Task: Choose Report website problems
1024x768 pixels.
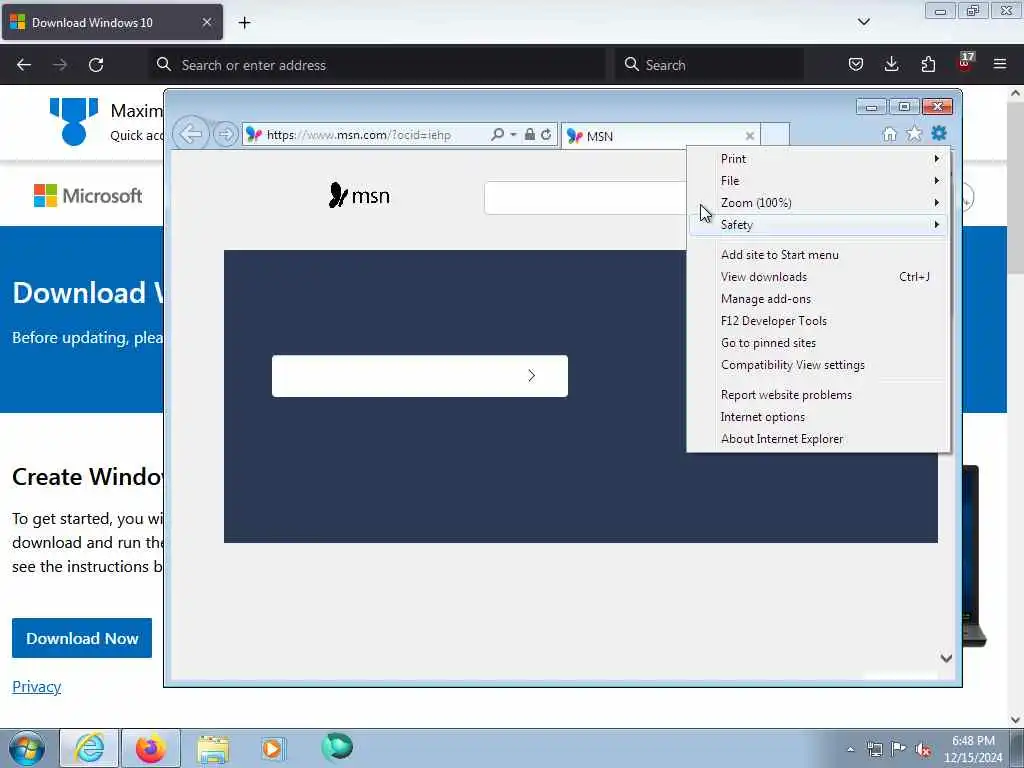Action: (x=818, y=395)
